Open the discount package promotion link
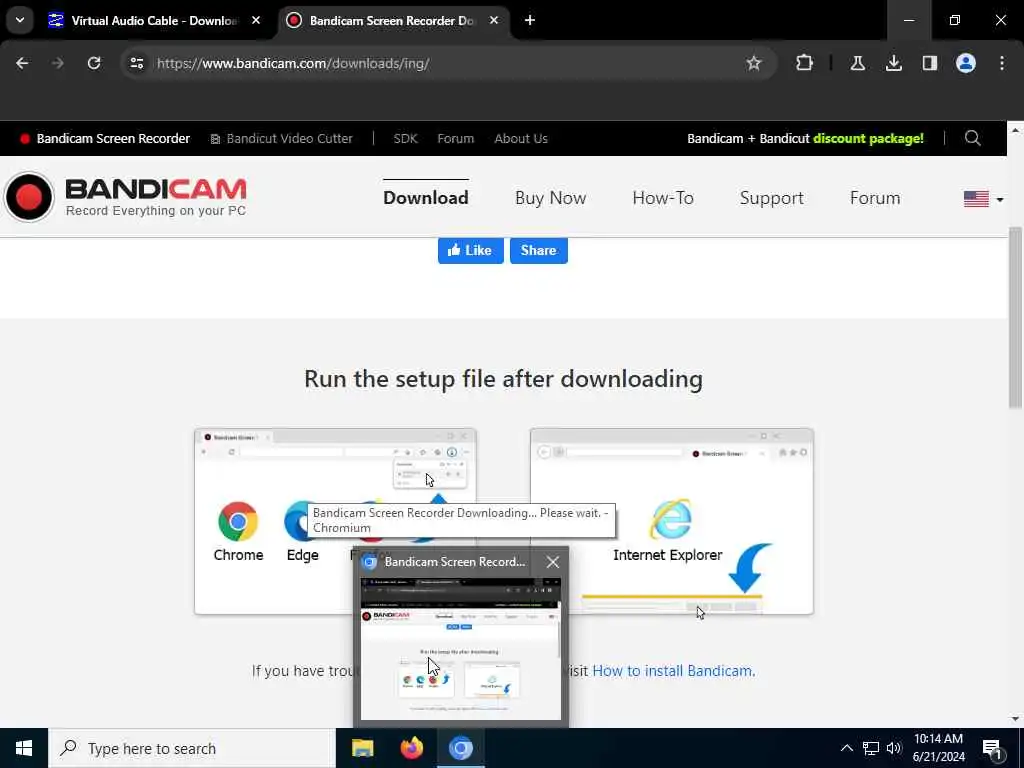The height and width of the screenshot is (768, 1024). click(805, 138)
